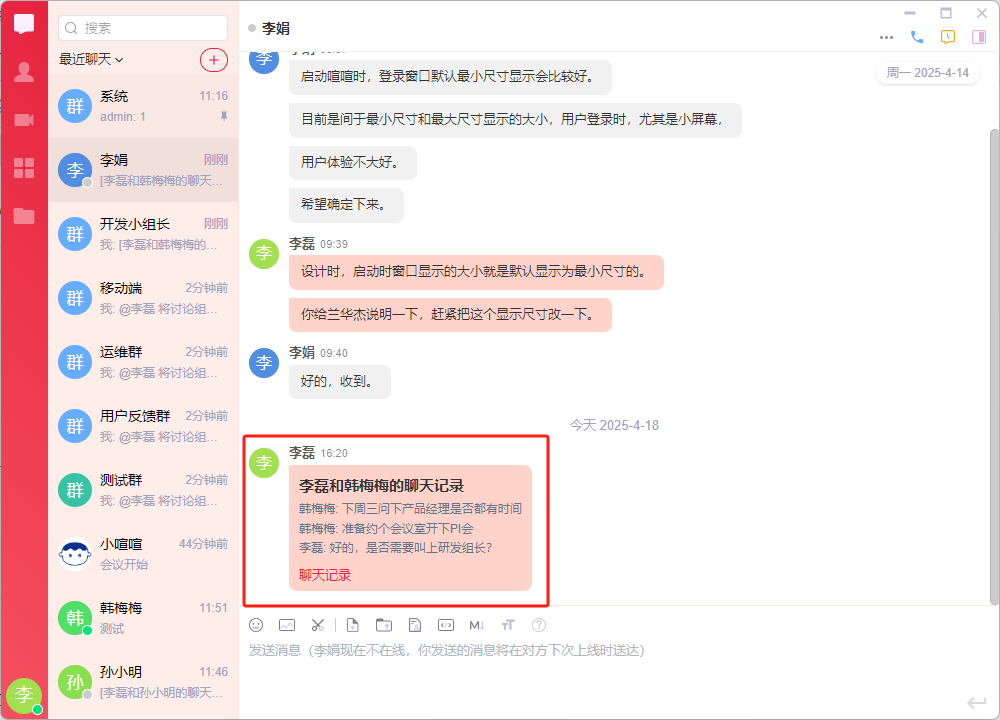Viewport: 1000px width, 720px height.
Task: Insert a code snippet with the code icon
Action: click(446, 625)
